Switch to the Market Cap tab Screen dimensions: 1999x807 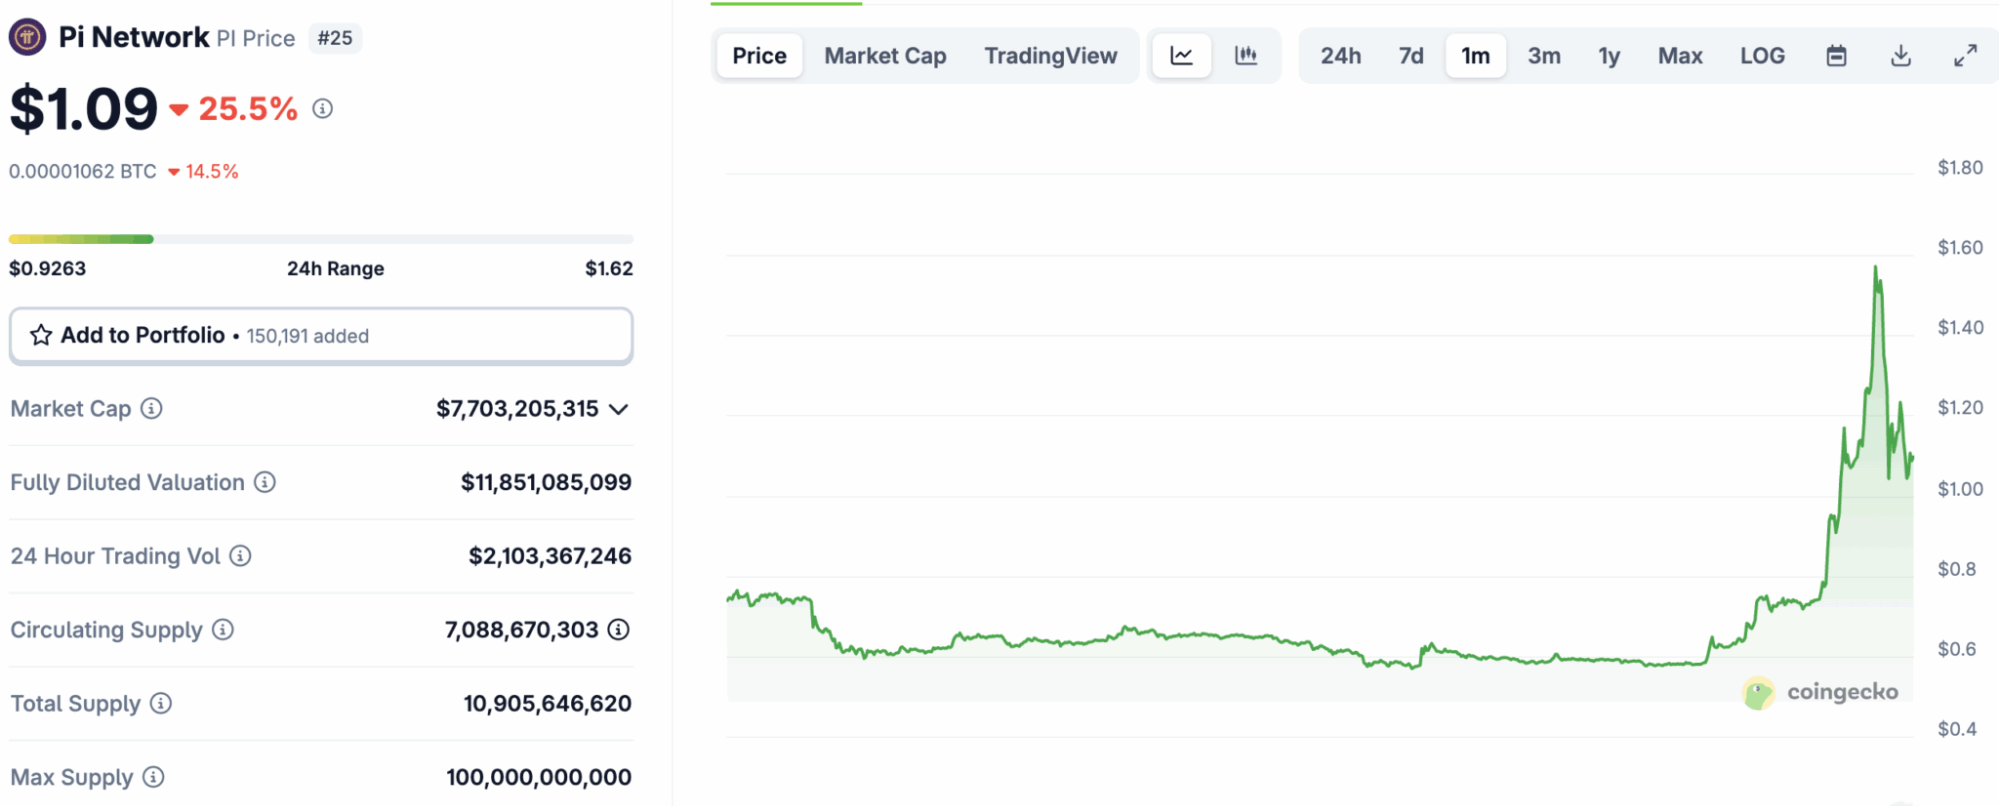pos(885,56)
